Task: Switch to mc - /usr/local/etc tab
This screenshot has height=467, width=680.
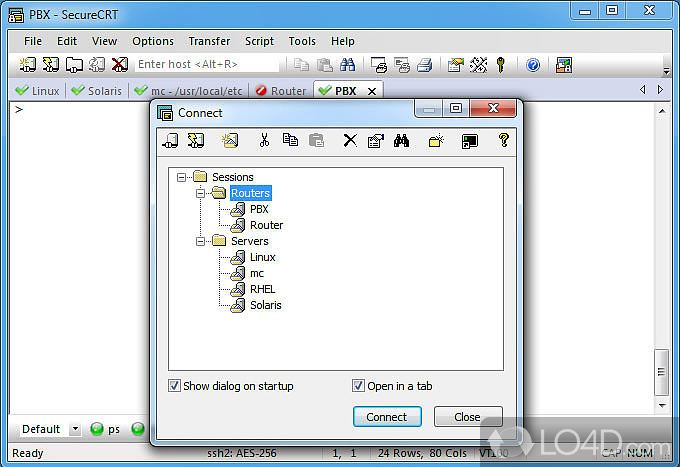Action: [x=188, y=91]
